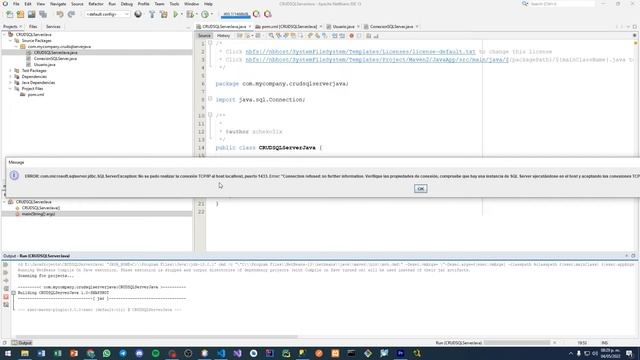Click the Undo toolbar icon
The width and height of the screenshot is (640, 360).
(60, 14)
